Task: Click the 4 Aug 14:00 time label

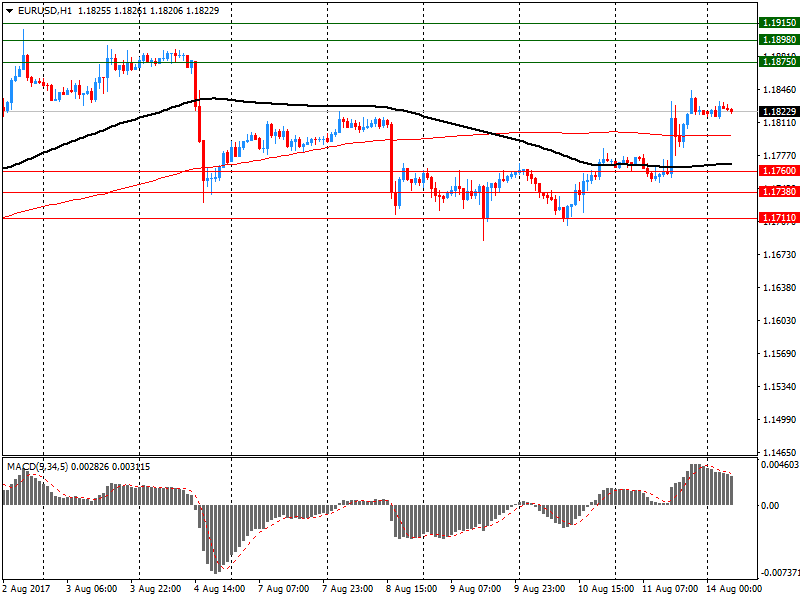Action: click(219, 589)
